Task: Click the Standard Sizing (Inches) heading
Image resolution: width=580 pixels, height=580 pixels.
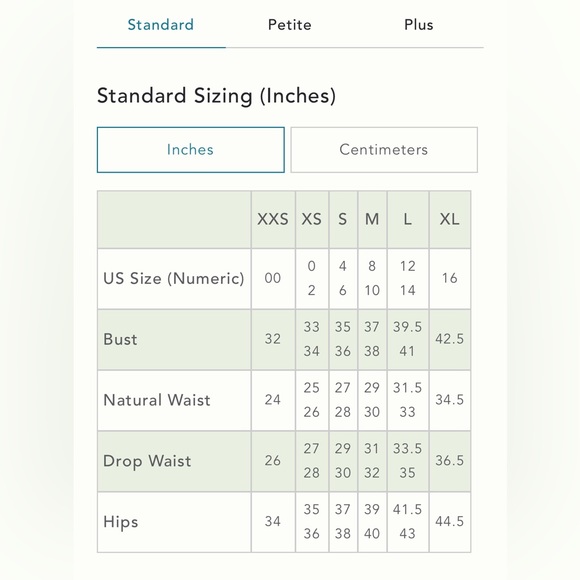Action: point(216,96)
